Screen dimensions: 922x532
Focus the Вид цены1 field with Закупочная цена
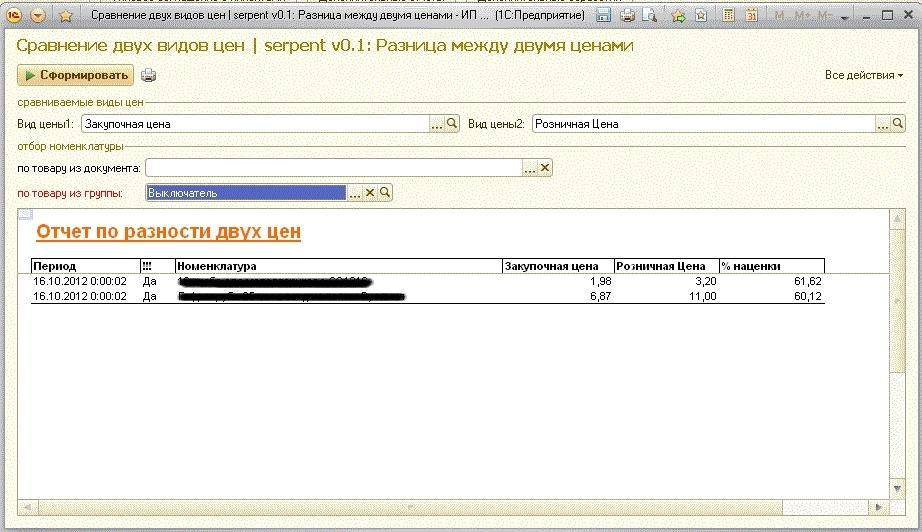(x=255, y=124)
